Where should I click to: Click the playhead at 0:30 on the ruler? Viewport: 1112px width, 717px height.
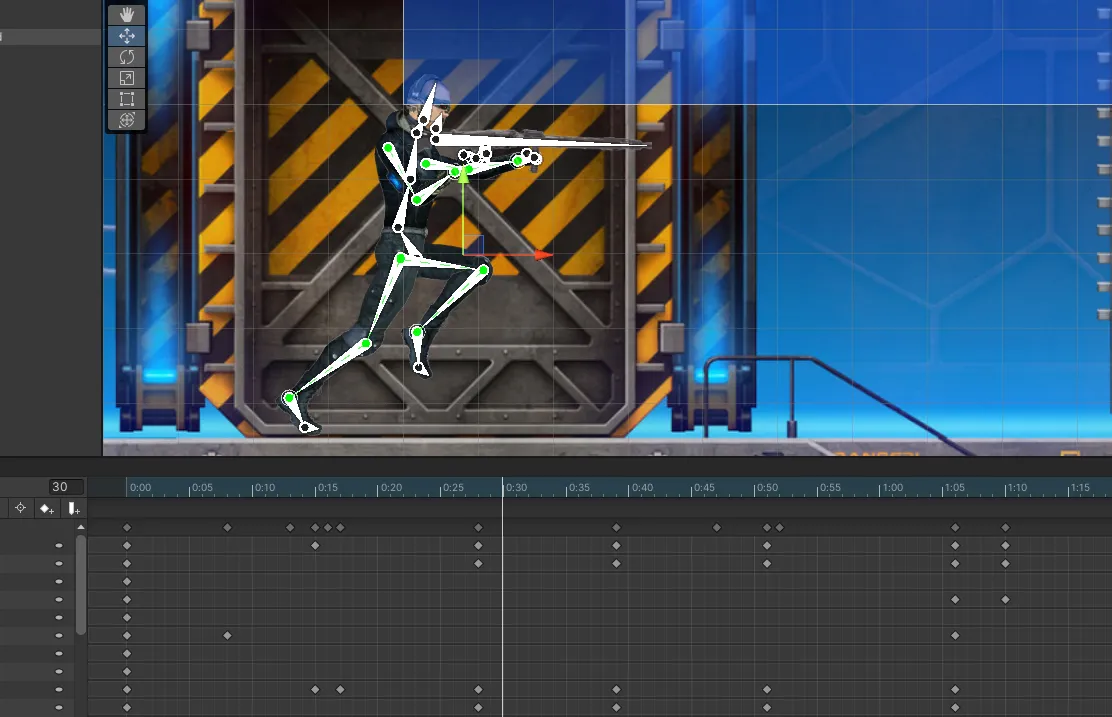coord(502,488)
